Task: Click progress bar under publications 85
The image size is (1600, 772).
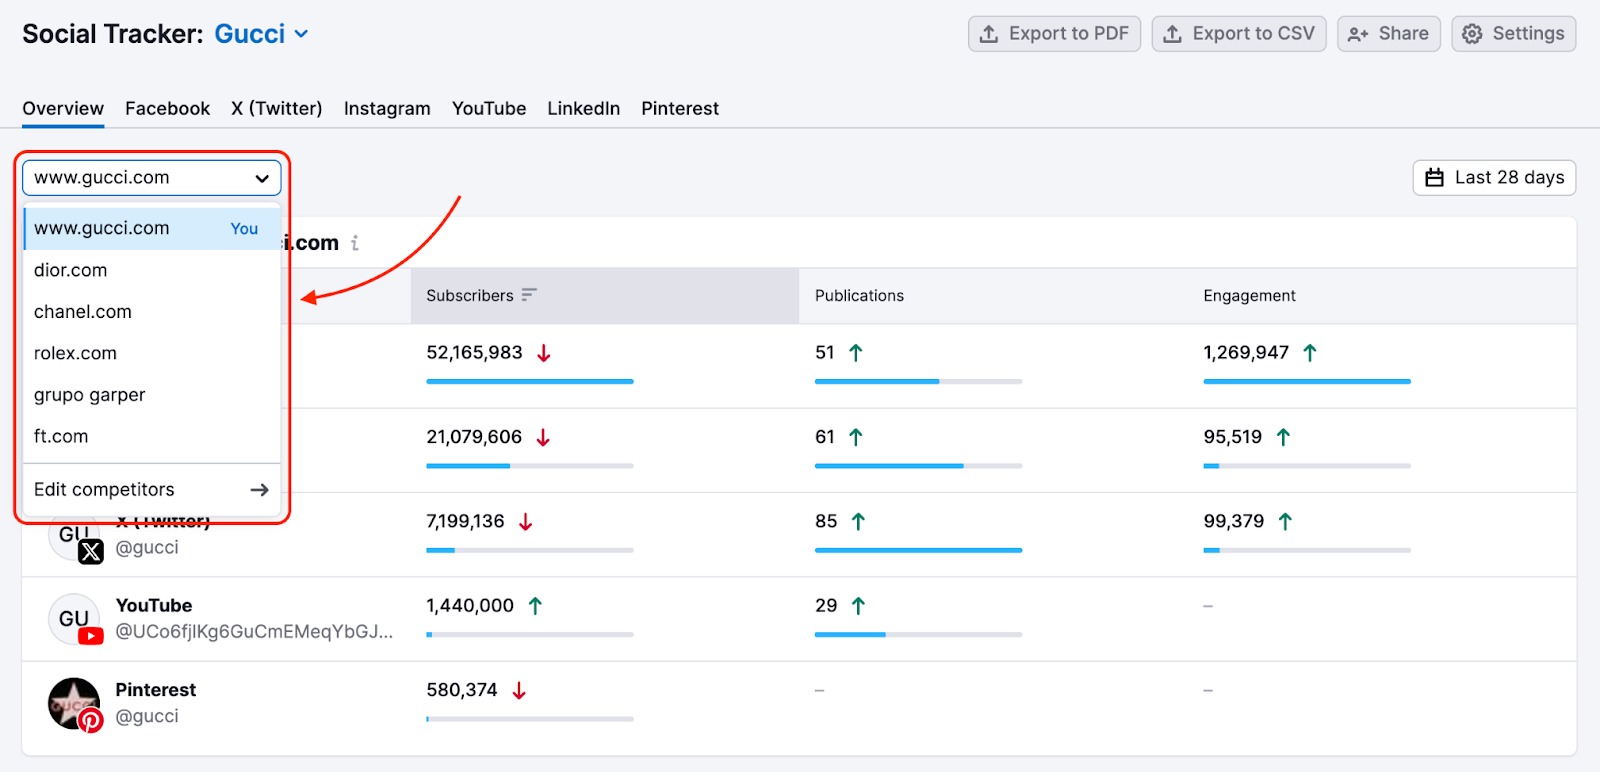Action: click(x=919, y=550)
